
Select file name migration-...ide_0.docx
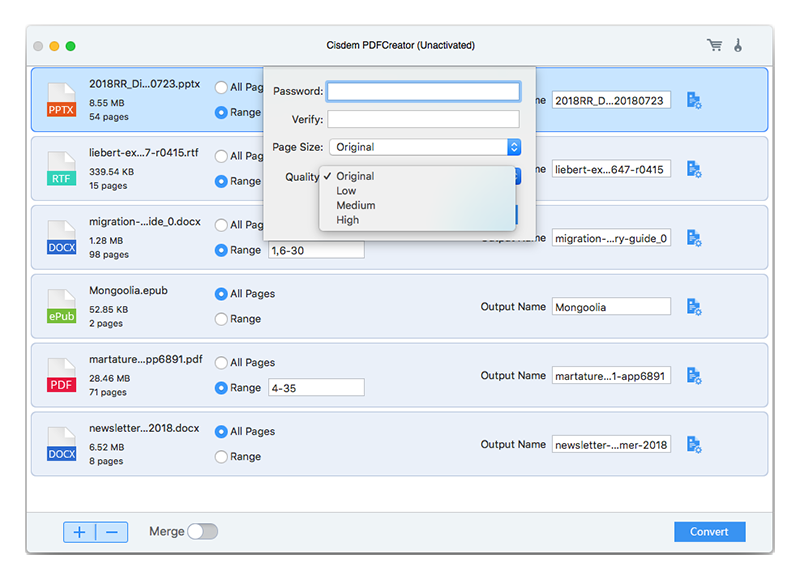[145, 221]
